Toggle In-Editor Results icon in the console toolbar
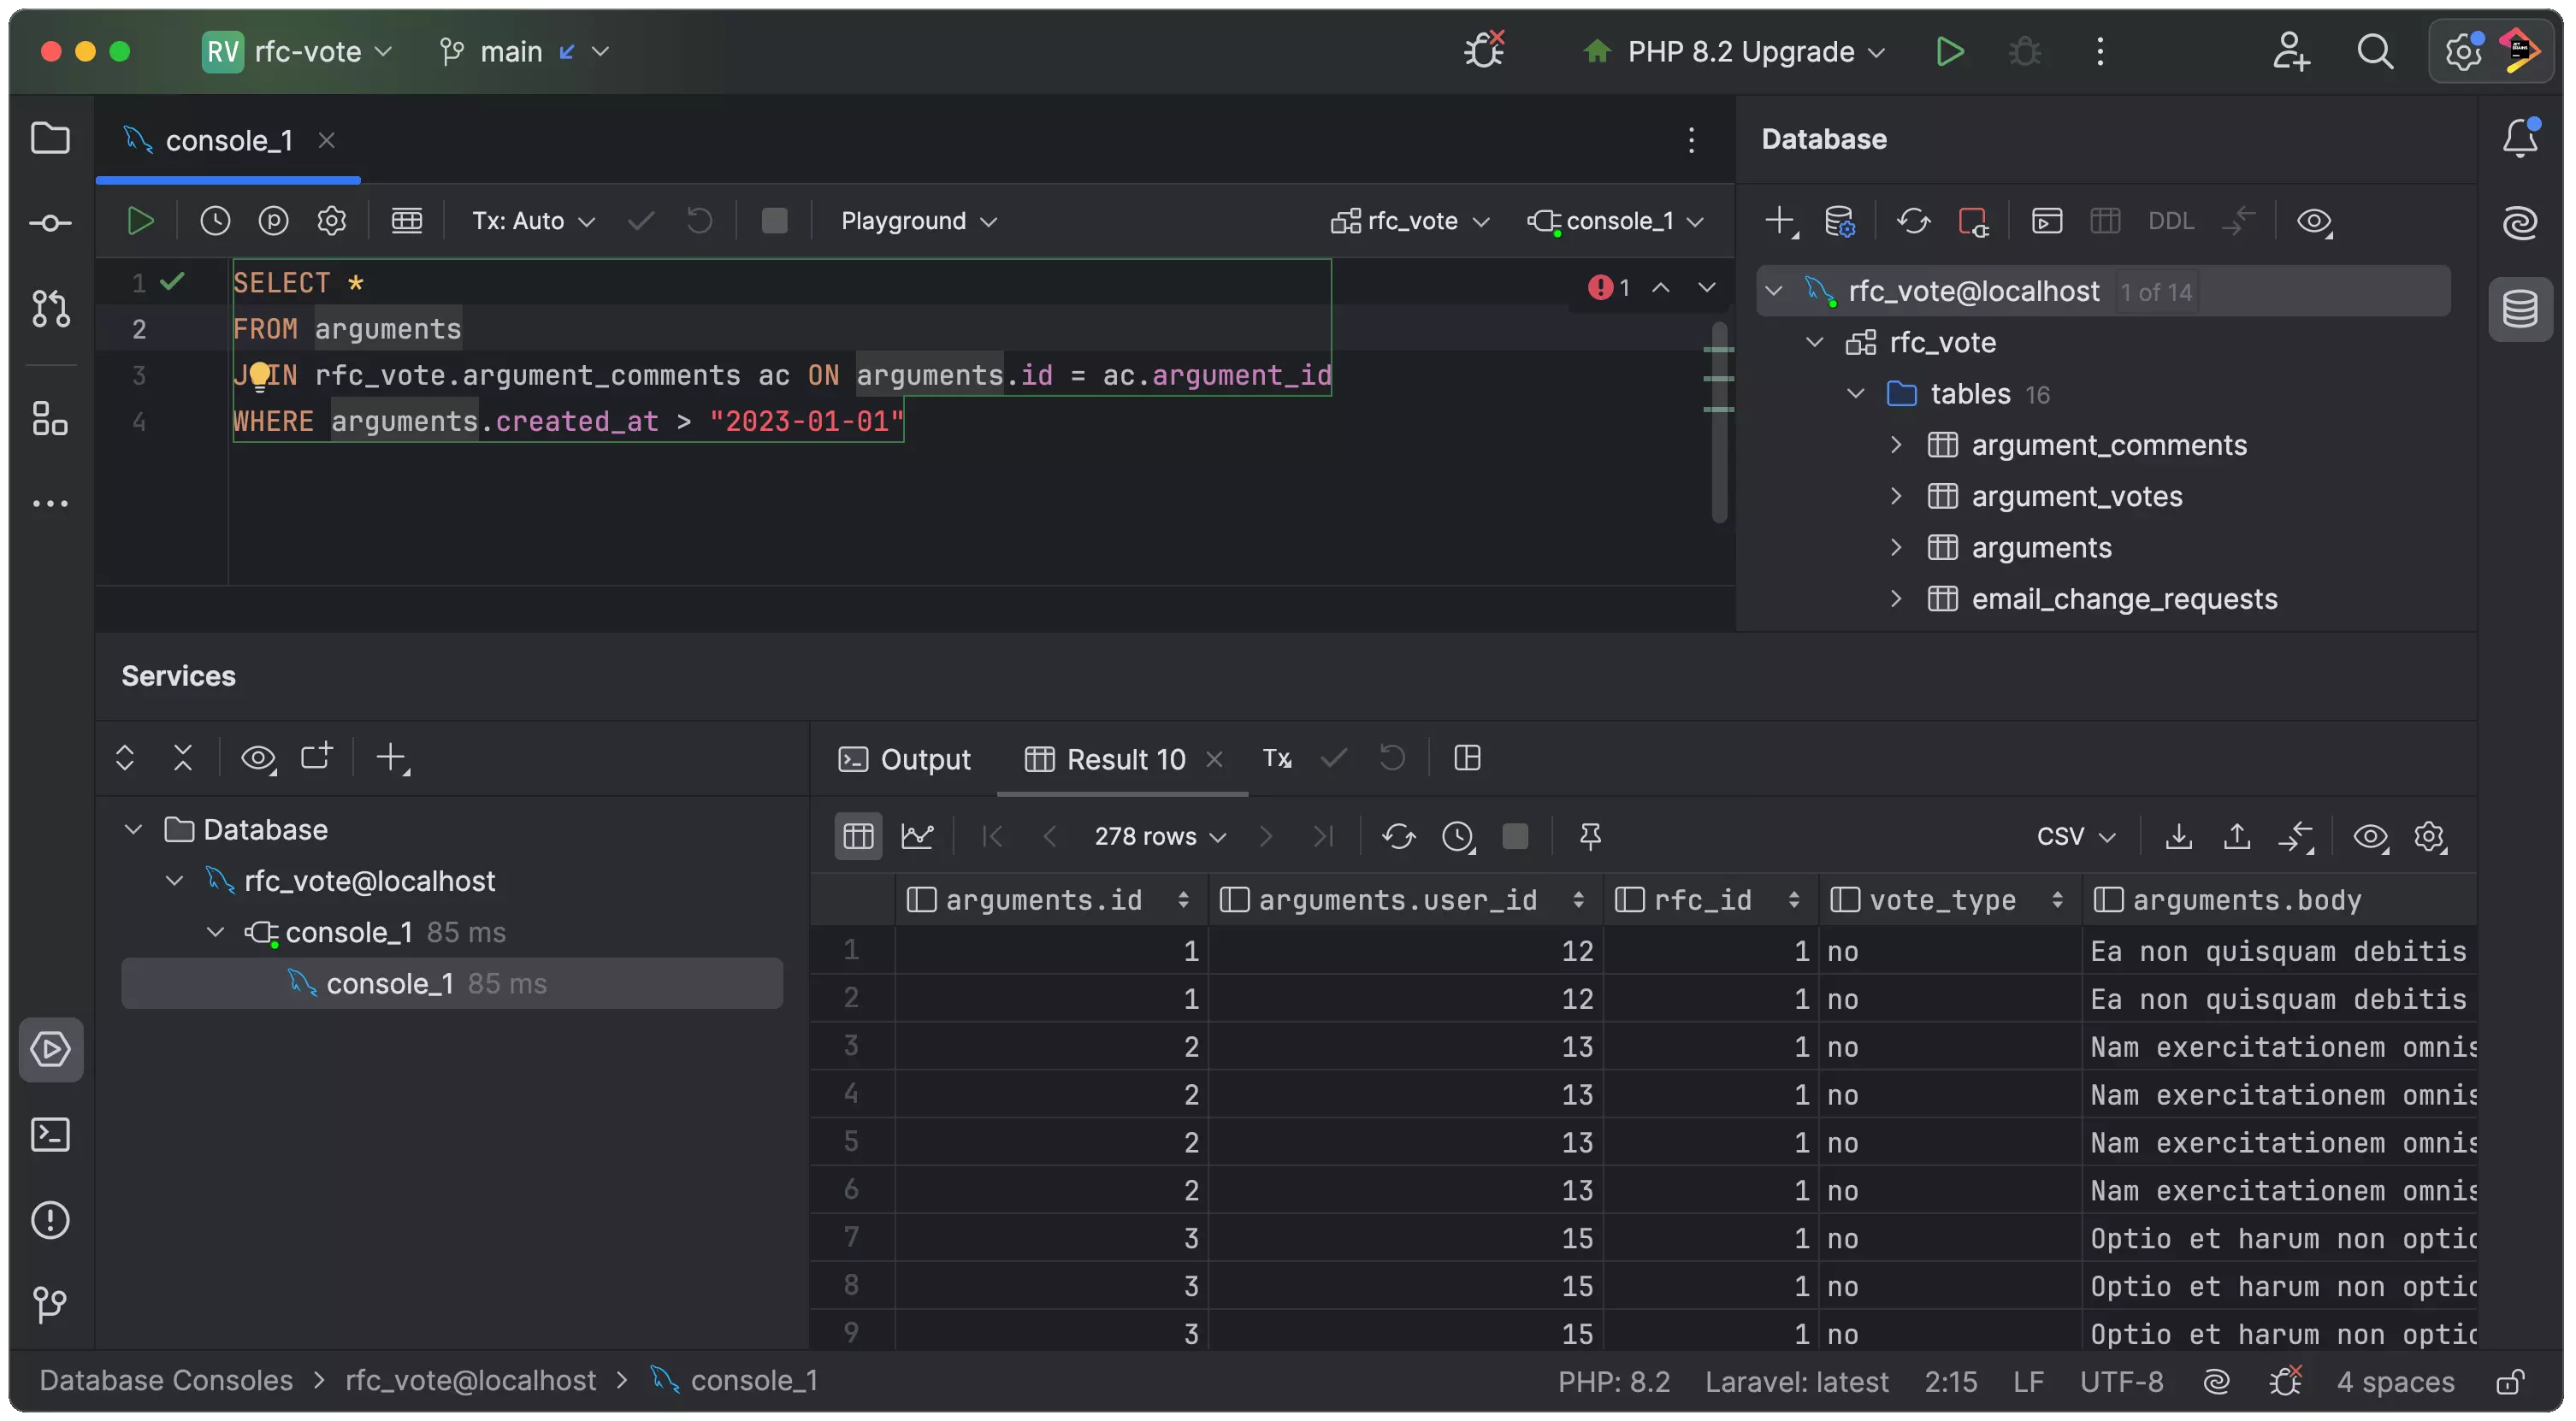 (406, 221)
